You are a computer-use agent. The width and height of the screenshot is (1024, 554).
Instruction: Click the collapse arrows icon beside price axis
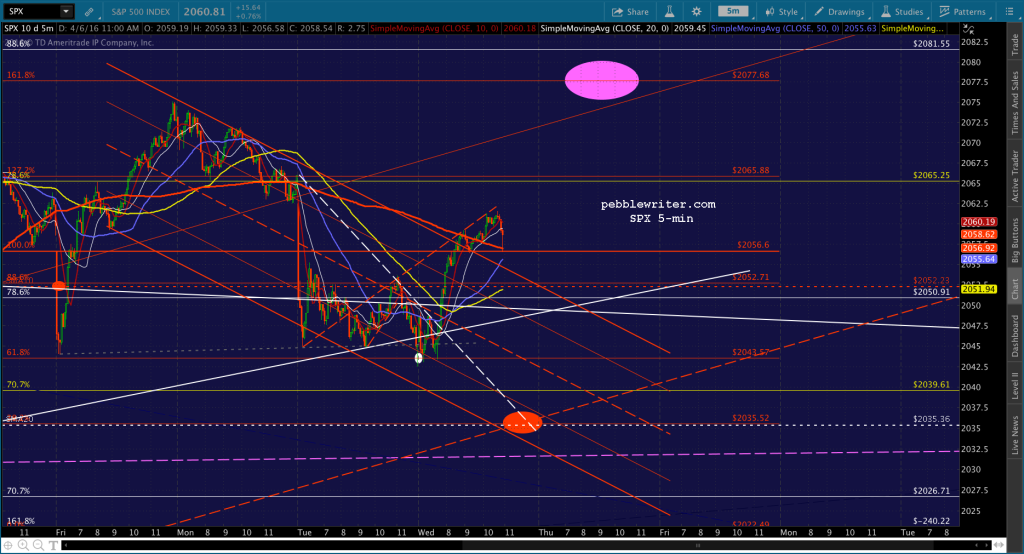(968, 29)
